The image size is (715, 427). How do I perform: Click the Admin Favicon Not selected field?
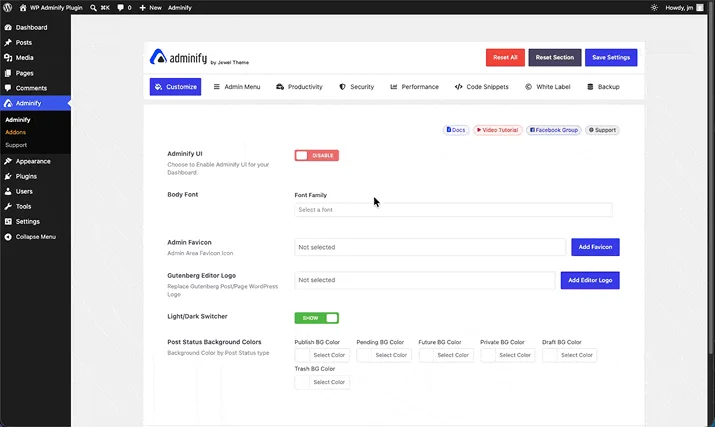click(x=430, y=247)
